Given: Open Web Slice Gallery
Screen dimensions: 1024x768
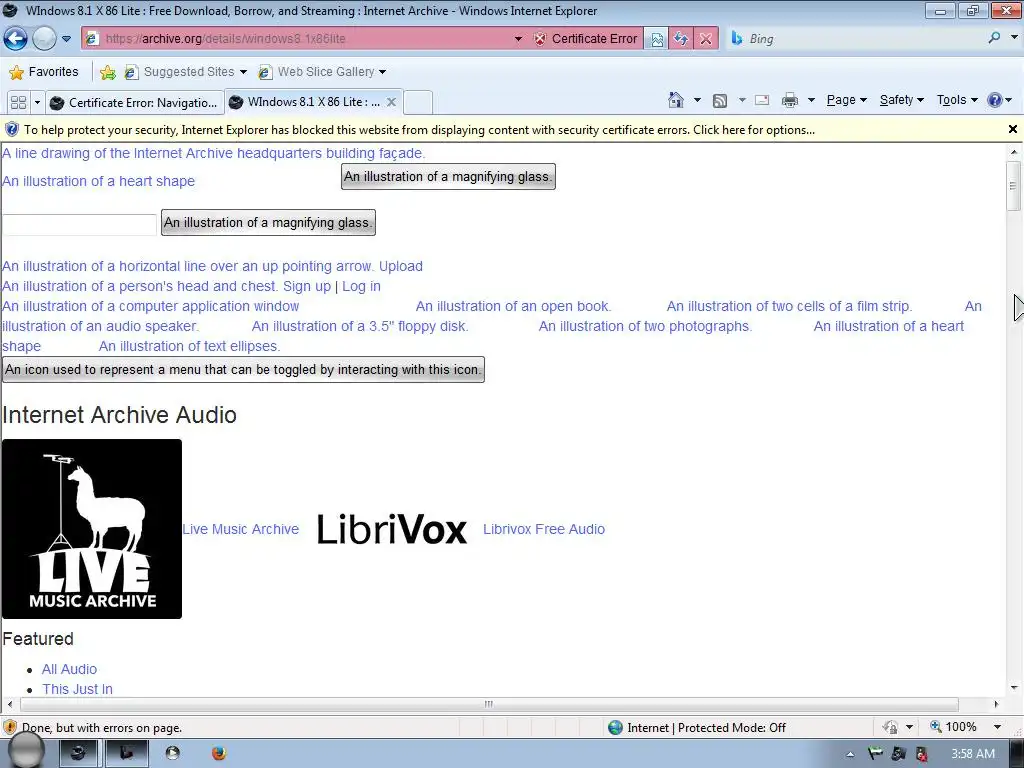Looking at the screenshot, I should click(x=322, y=72).
